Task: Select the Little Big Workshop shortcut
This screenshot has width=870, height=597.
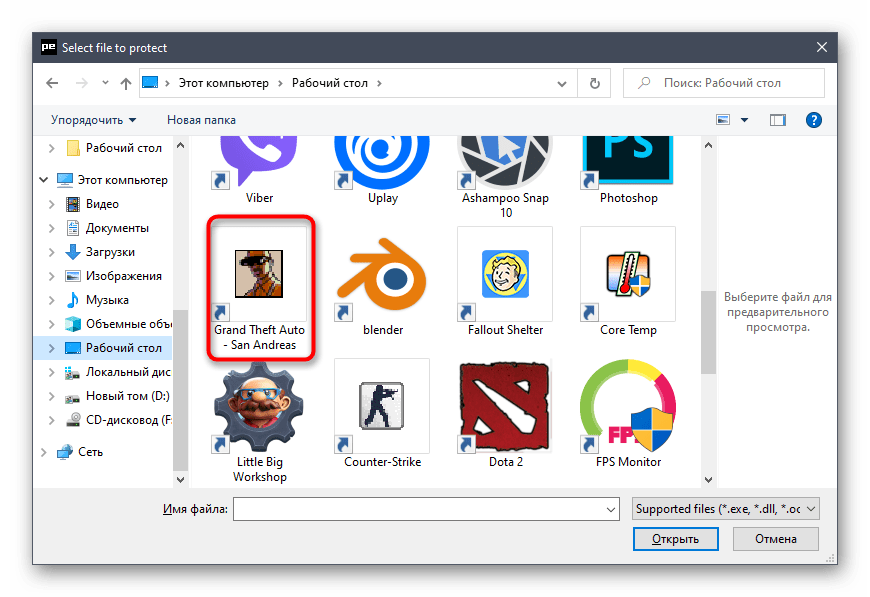Action: (259, 422)
